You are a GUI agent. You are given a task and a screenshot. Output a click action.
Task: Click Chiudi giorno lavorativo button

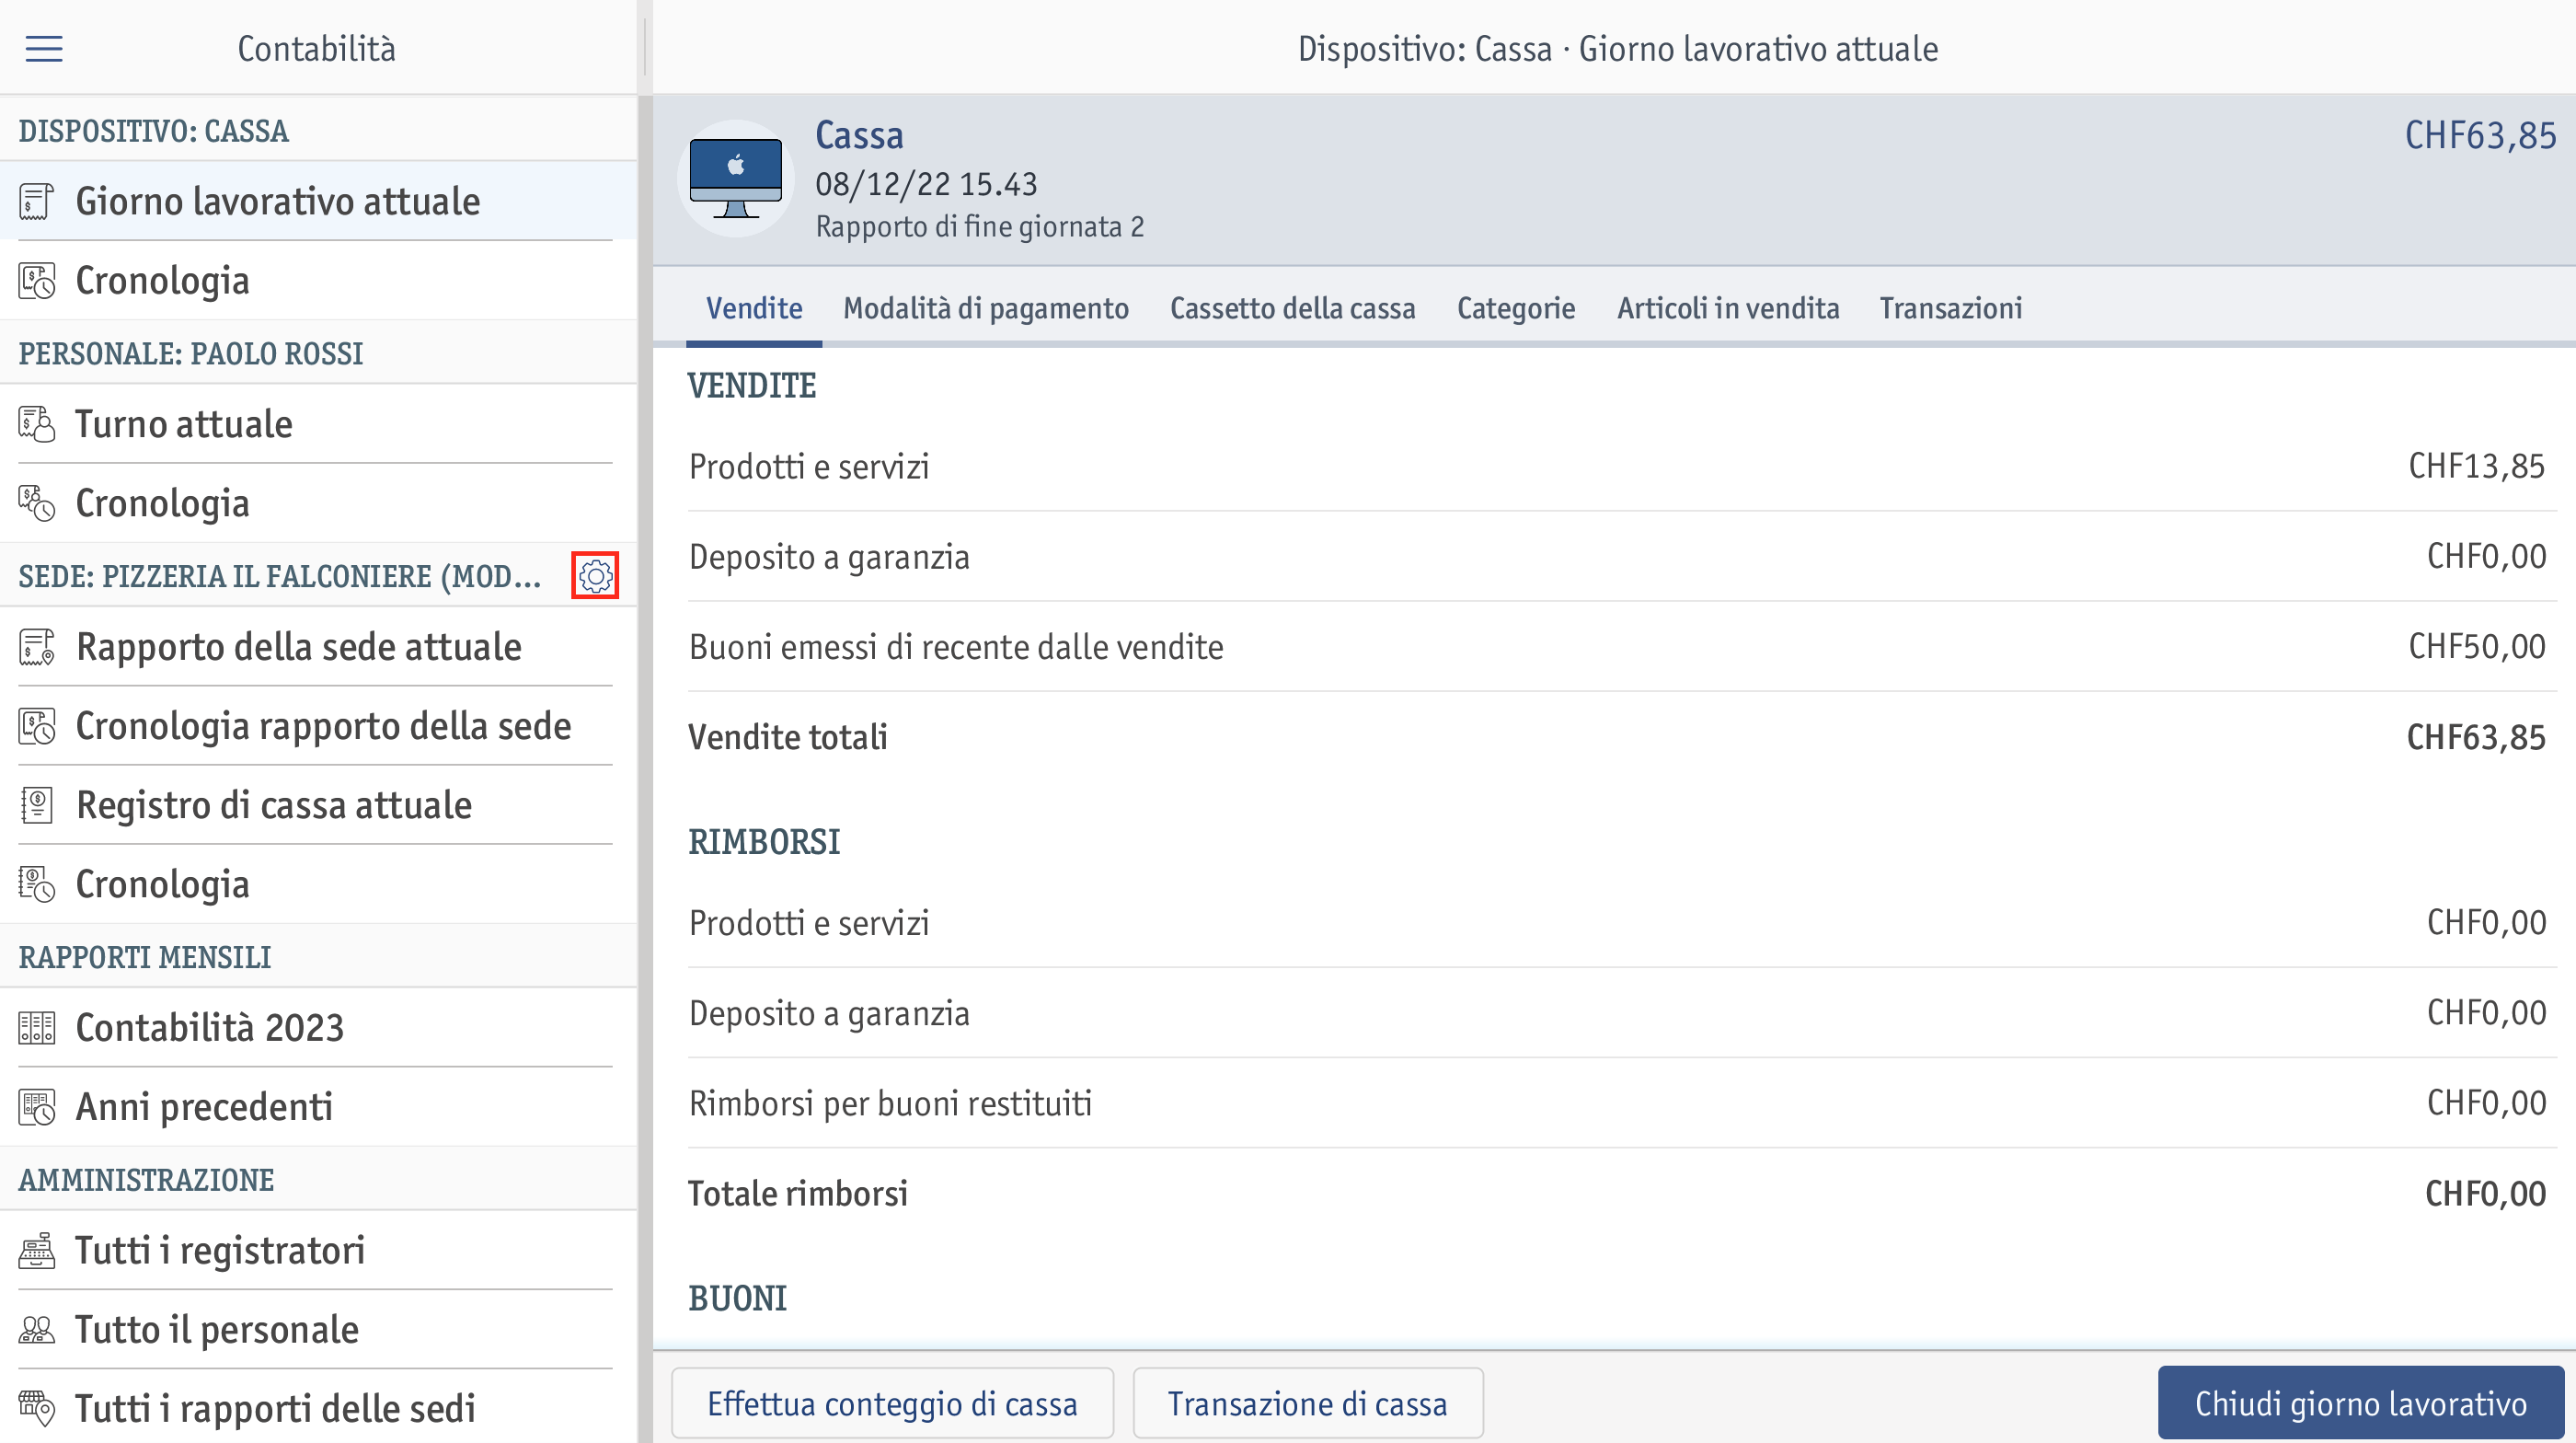point(2360,1403)
